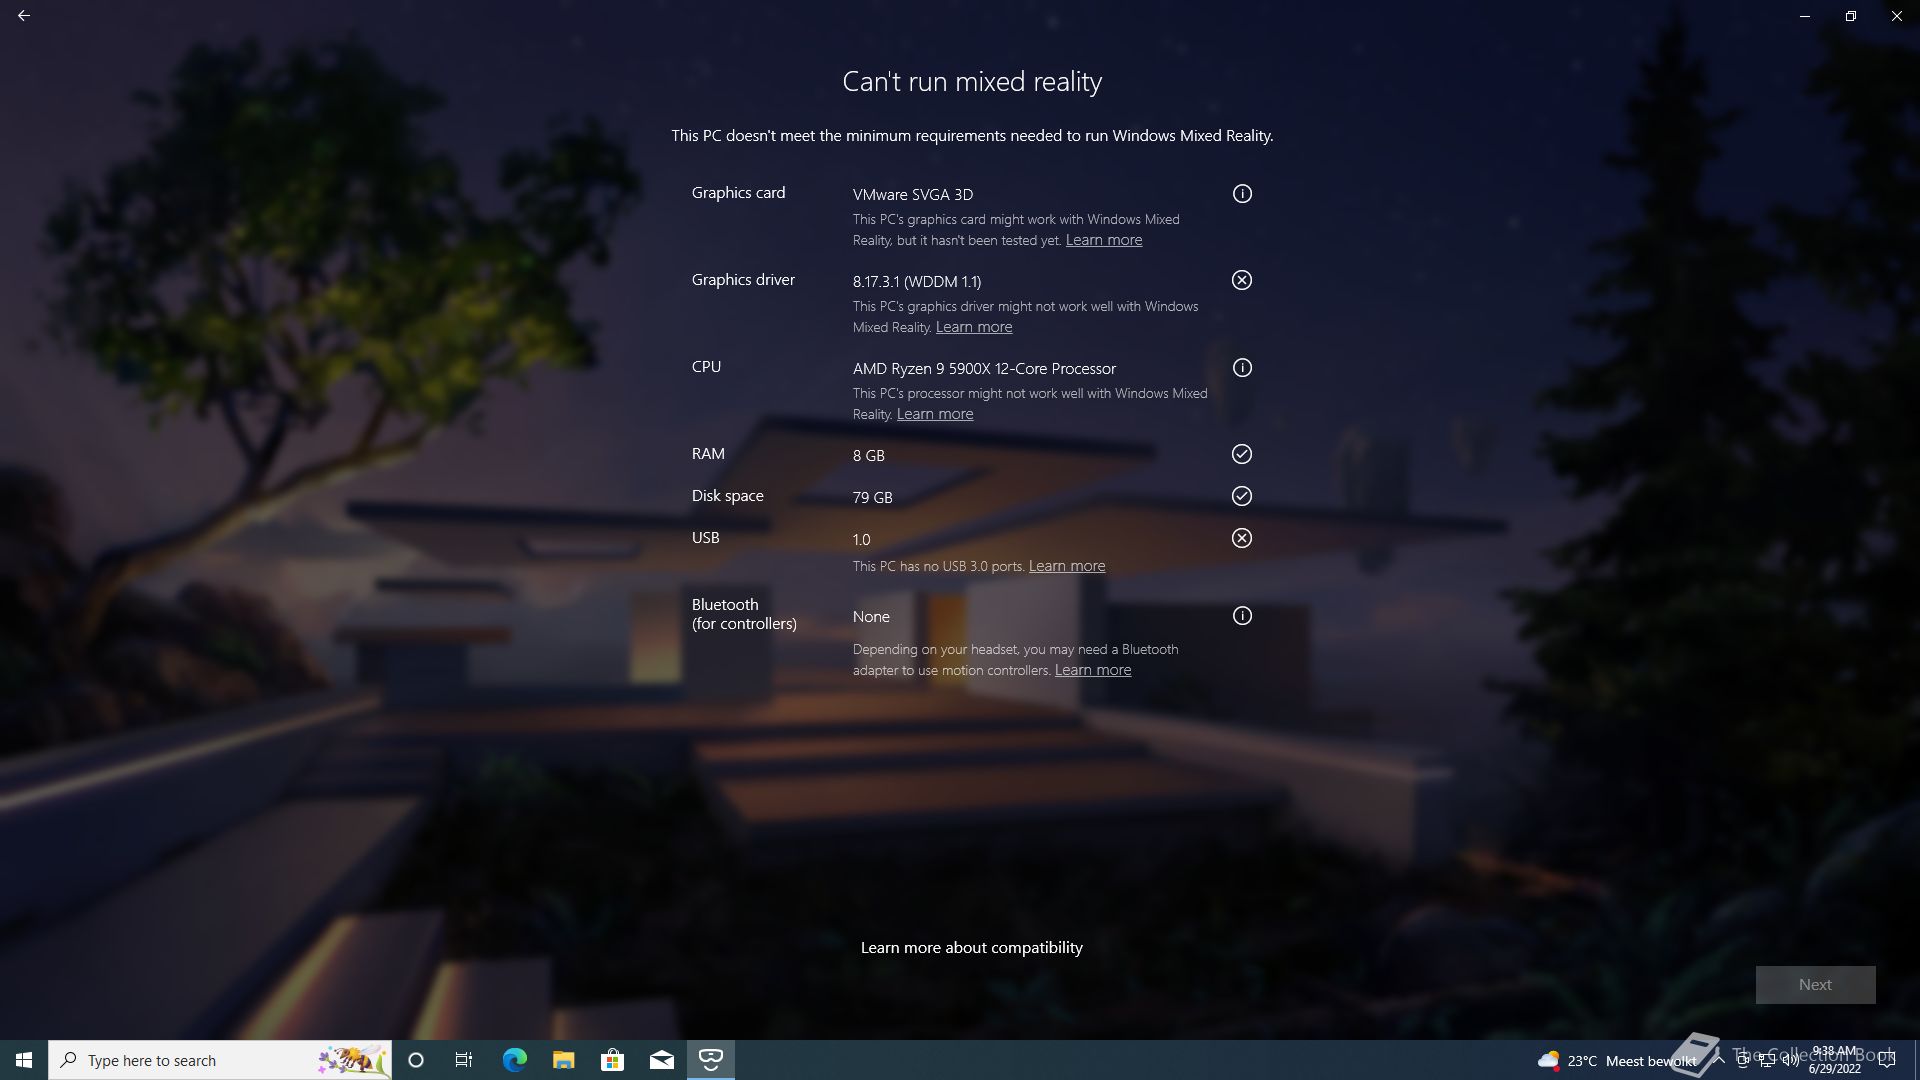Click the Next button
Viewport: 1920px width, 1080px height.
pos(1815,985)
